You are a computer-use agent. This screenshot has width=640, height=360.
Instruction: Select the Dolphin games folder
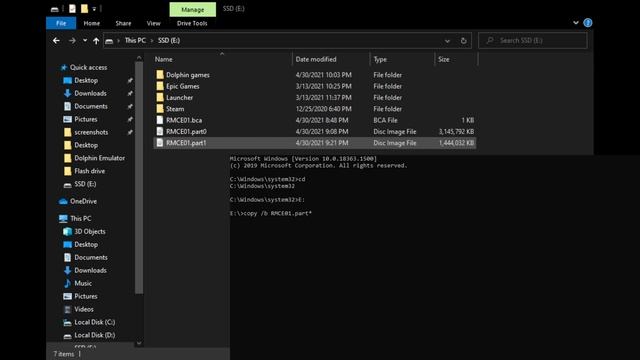pyautogui.click(x=188, y=75)
